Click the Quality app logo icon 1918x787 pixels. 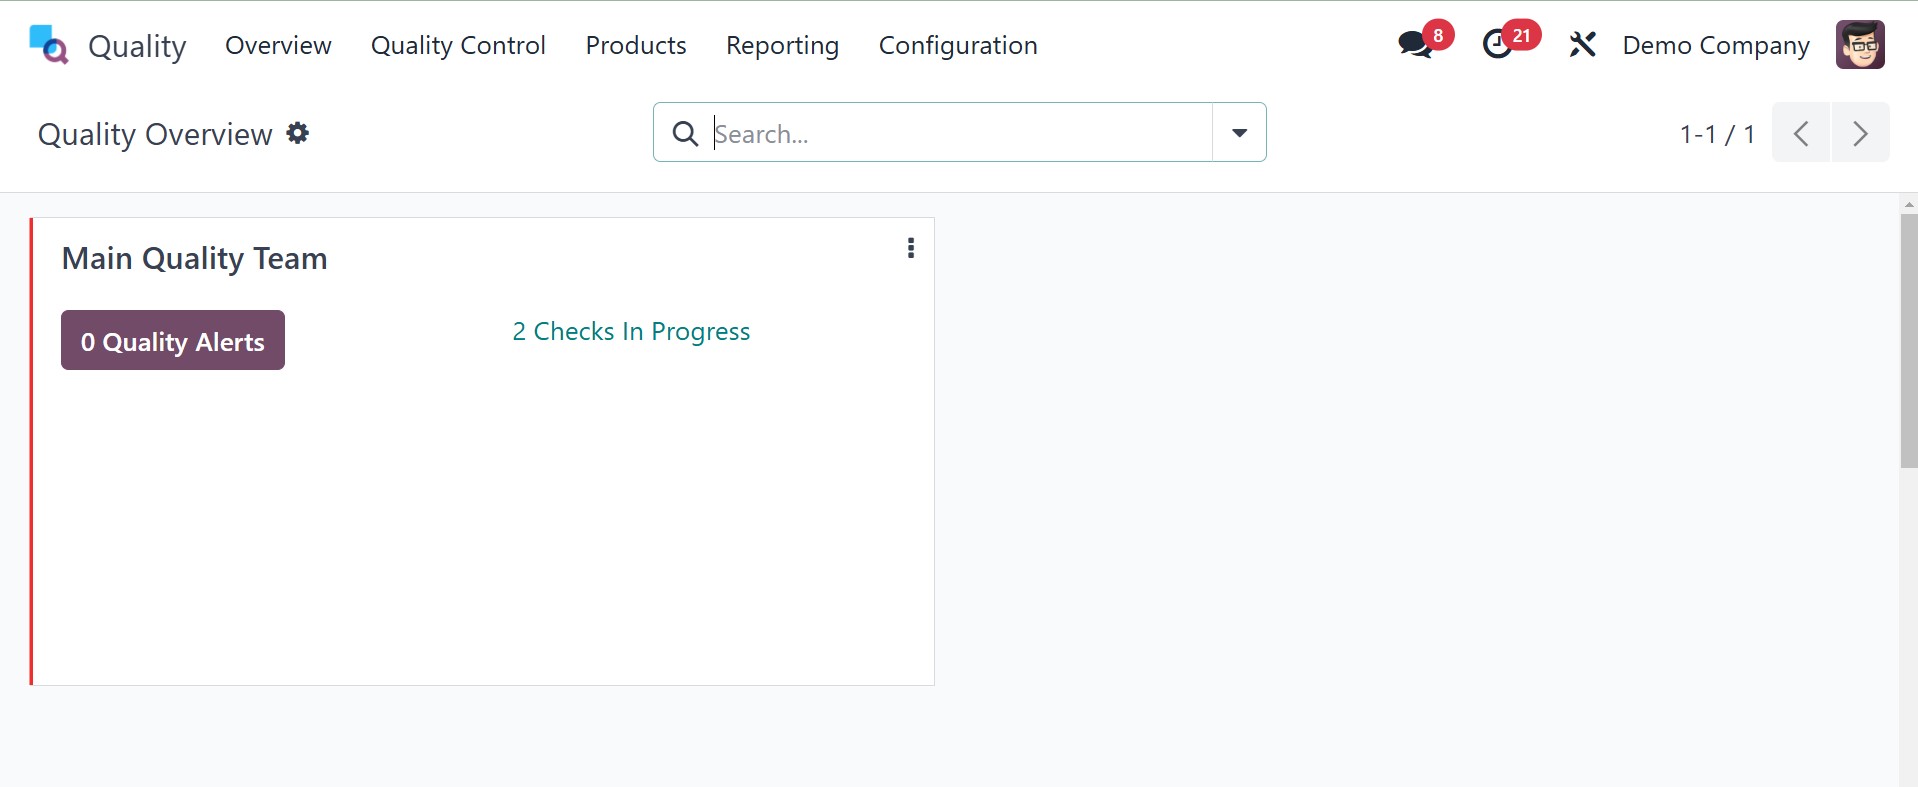48,45
